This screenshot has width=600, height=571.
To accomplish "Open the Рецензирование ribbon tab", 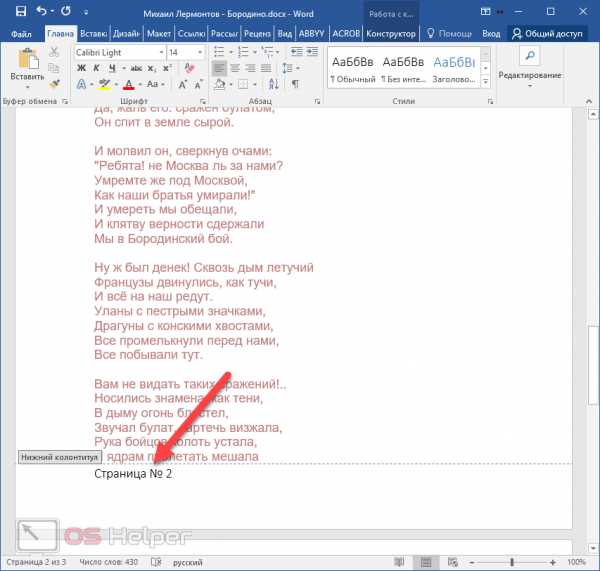I will tap(257, 34).
